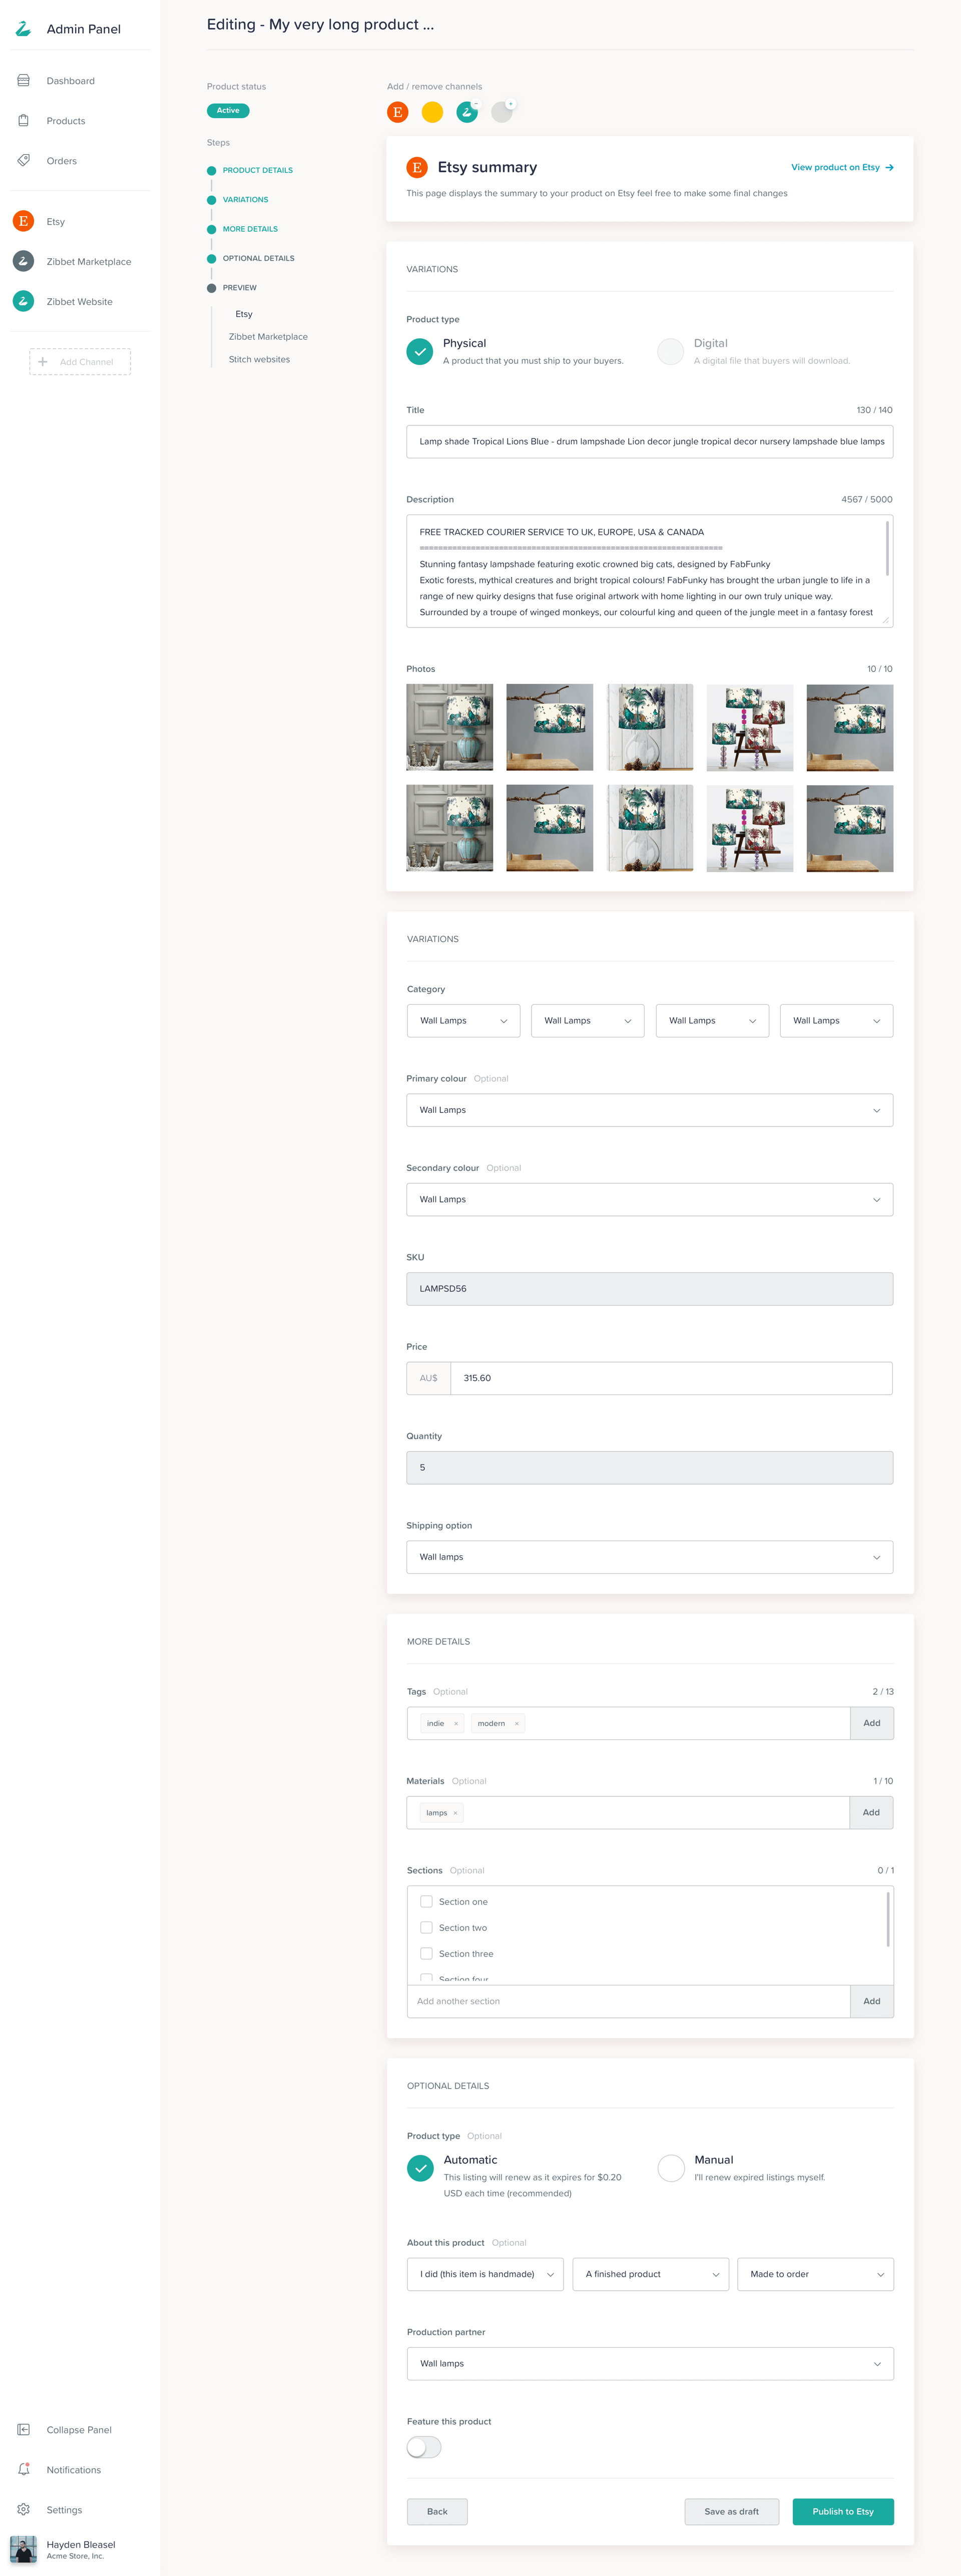This screenshot has width=961, height=2576.
Task: Select the Etsy channel icon under Add / remove channels
Action: (397, 112)
